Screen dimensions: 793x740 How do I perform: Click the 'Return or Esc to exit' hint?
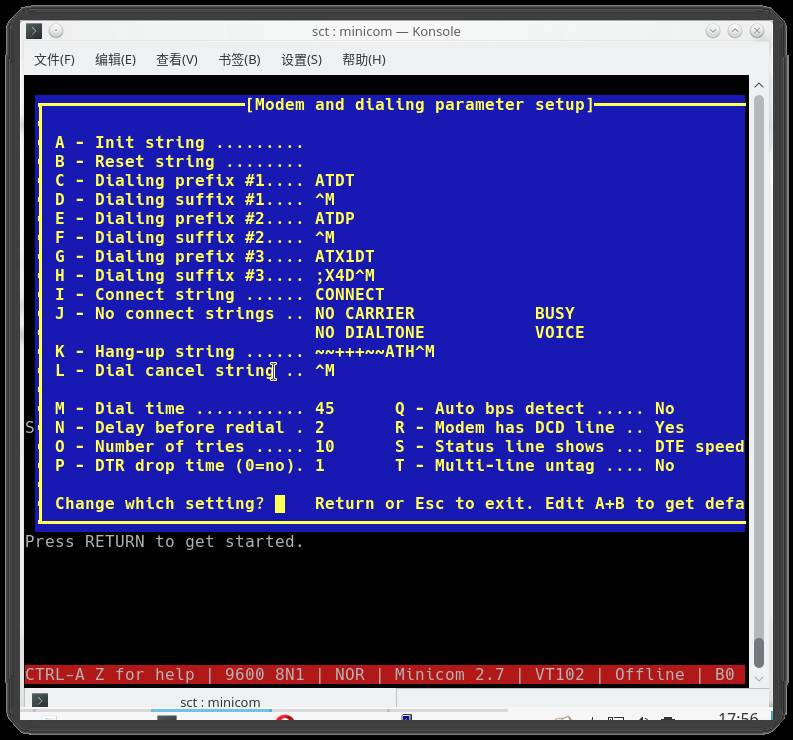(424, 504)
